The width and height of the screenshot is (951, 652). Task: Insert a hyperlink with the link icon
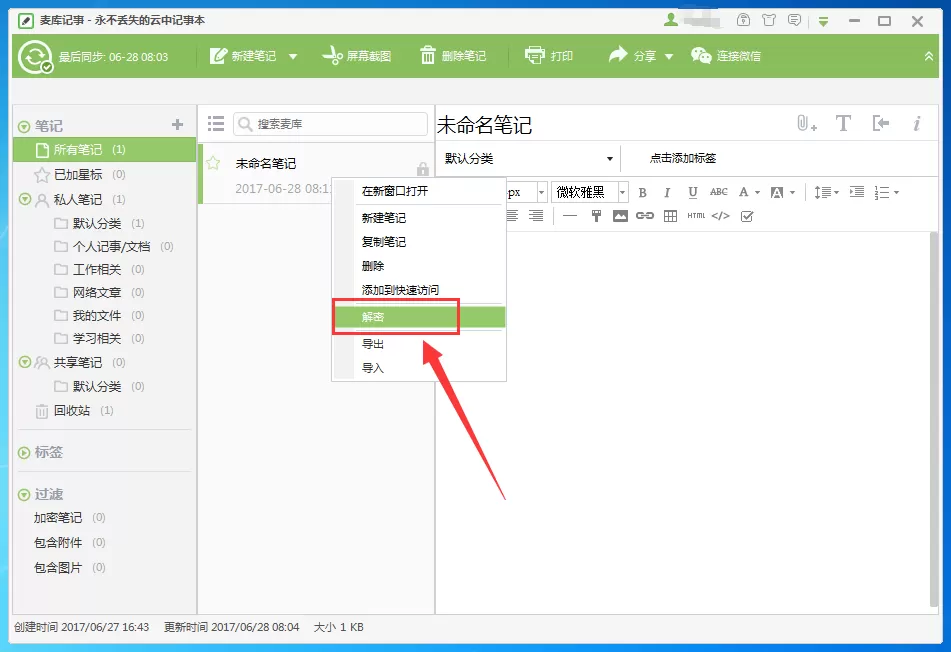coord(645,216)
